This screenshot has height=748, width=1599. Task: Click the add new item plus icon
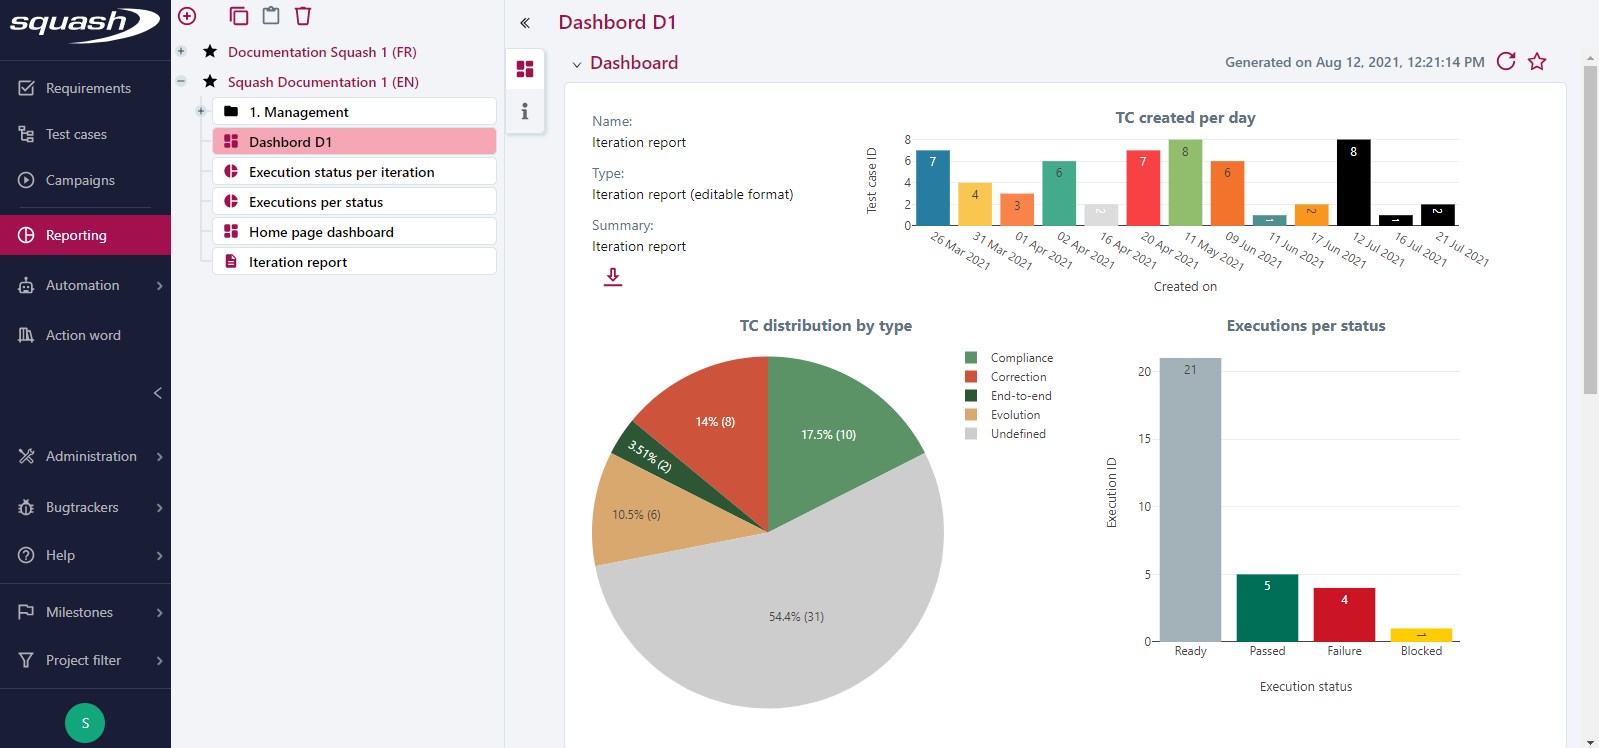coord(187,16)
